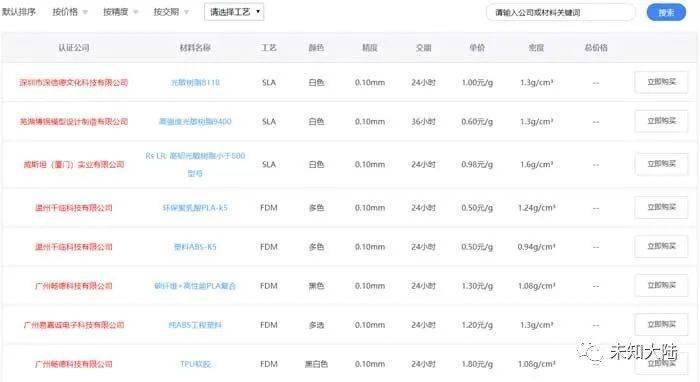700x382 pixels.
Task: Click 立即购买 in the carbon-fiber PLA composite row
Action: 661,286
